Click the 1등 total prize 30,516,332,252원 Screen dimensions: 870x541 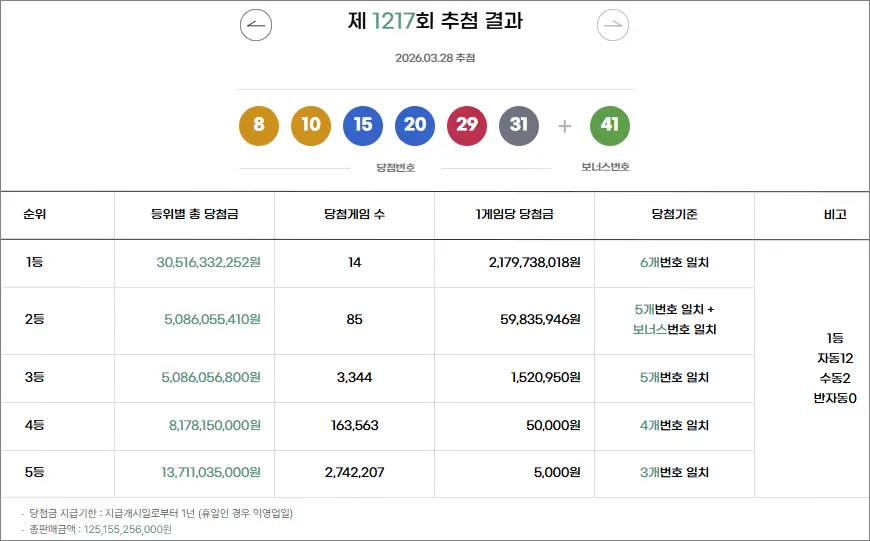click(208, 262)
